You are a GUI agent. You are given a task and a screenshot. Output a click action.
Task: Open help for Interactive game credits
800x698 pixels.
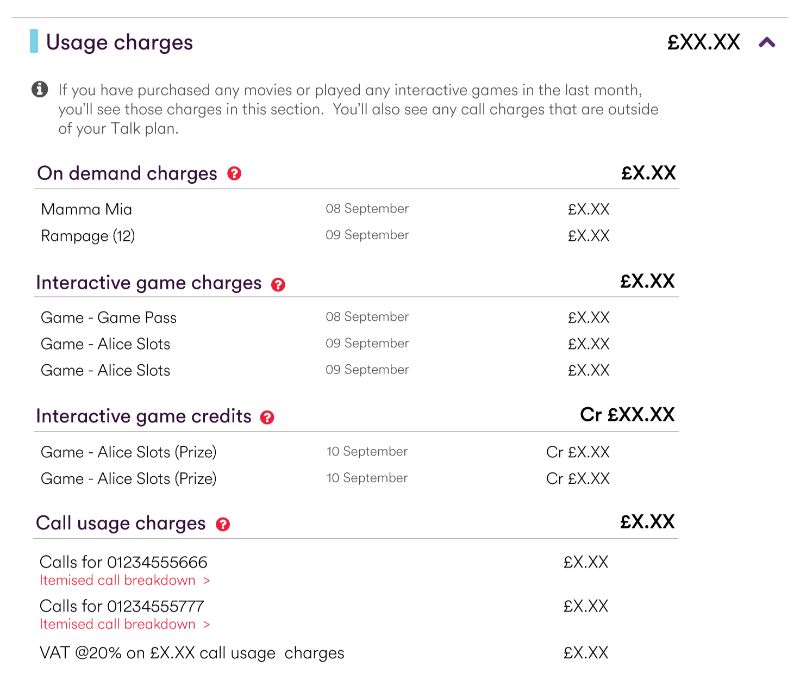[x=268, y=417]
